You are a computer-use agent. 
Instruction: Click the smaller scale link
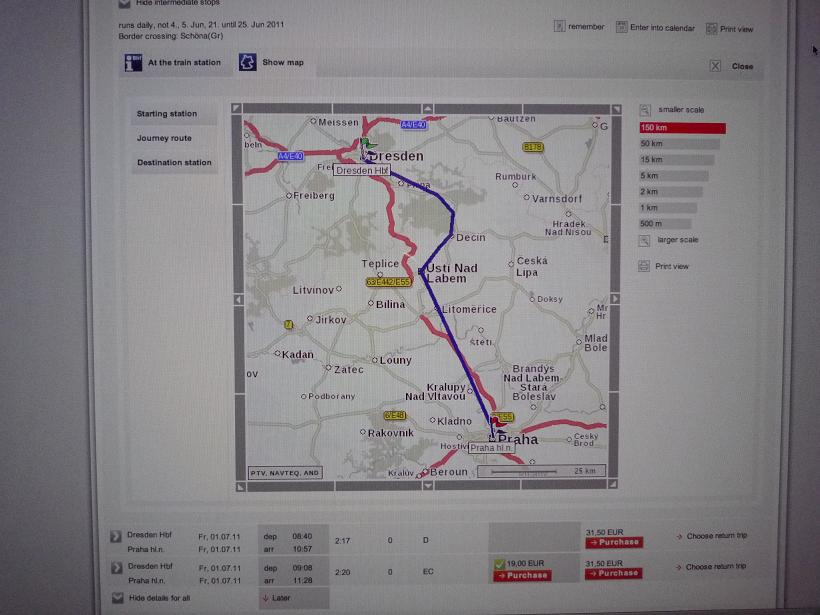[681, 110]
